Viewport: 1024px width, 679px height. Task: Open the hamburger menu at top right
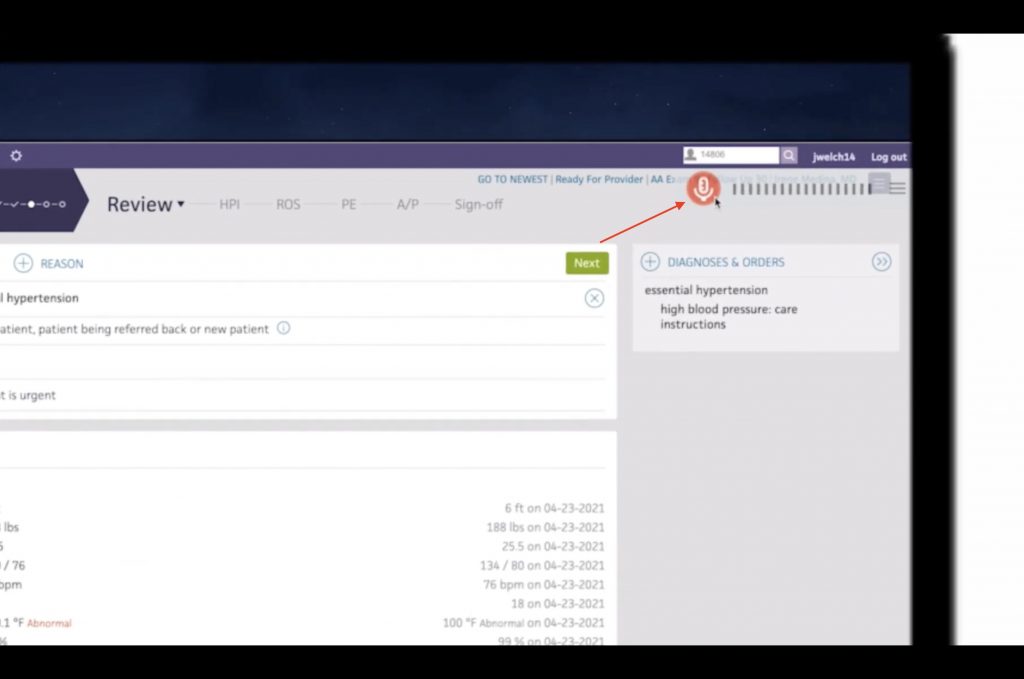pos(897,187)
